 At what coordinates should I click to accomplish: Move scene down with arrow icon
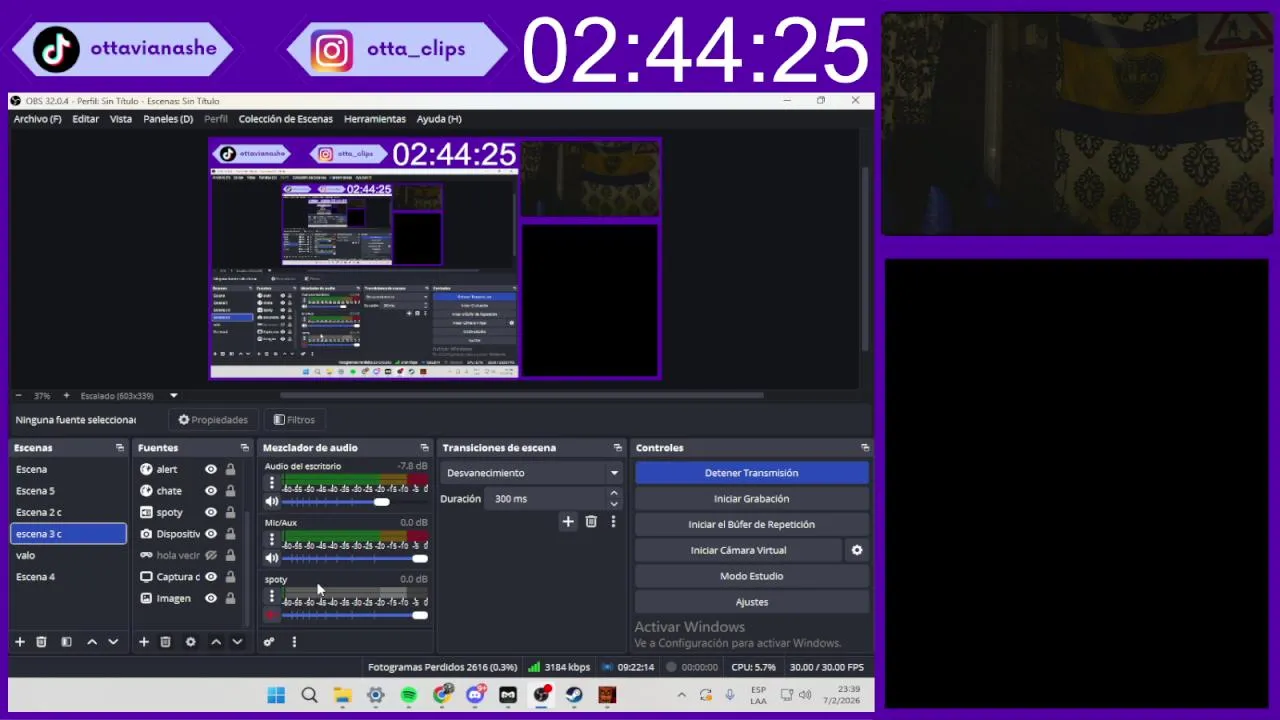pos(113,642)
